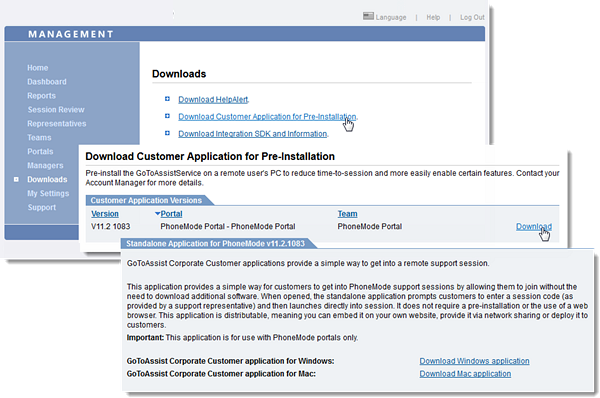The image size is (600, 398).
Task: Click Download Windows application link
Action: (474, 361)
